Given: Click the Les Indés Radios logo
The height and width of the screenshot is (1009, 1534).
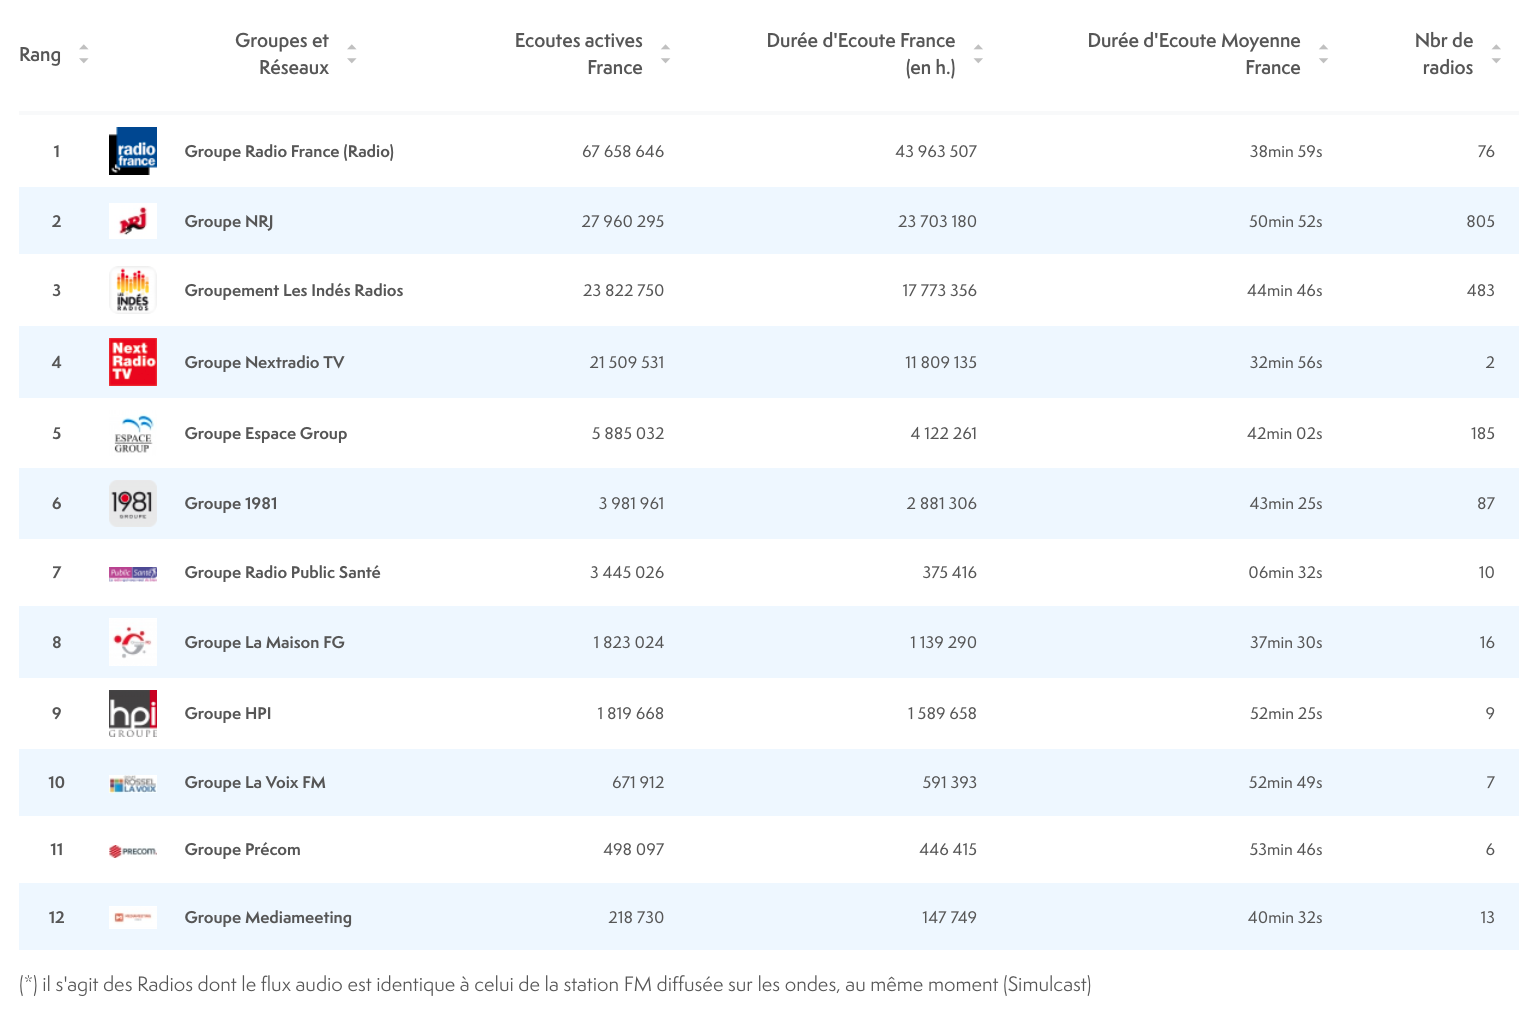Looking at the screenshot, I should click(x=132, y=290).
